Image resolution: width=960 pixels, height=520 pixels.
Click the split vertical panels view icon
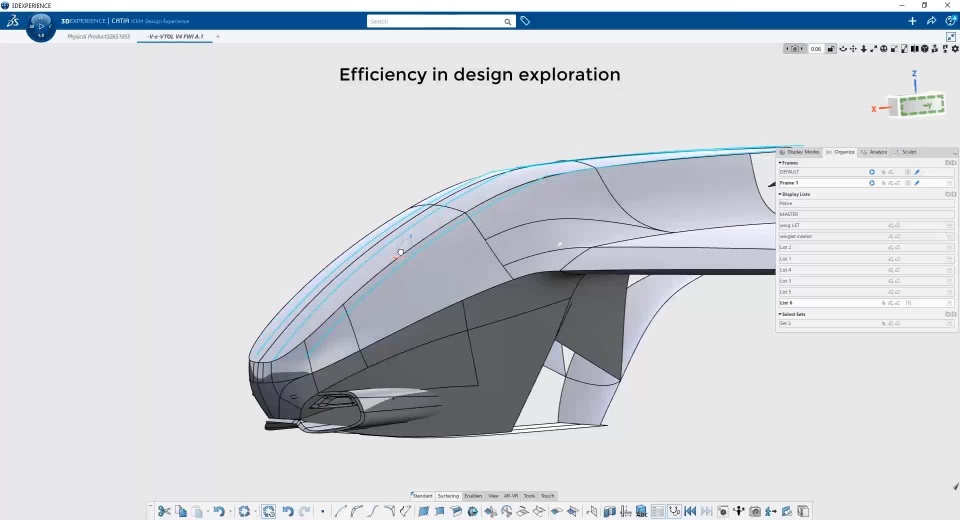coord(915,49)
